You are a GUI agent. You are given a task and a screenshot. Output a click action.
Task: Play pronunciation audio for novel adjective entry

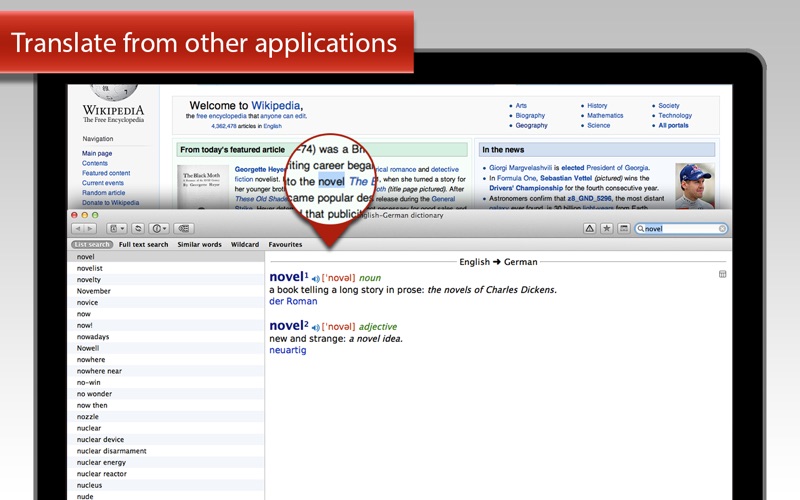(x=315, y=327)
